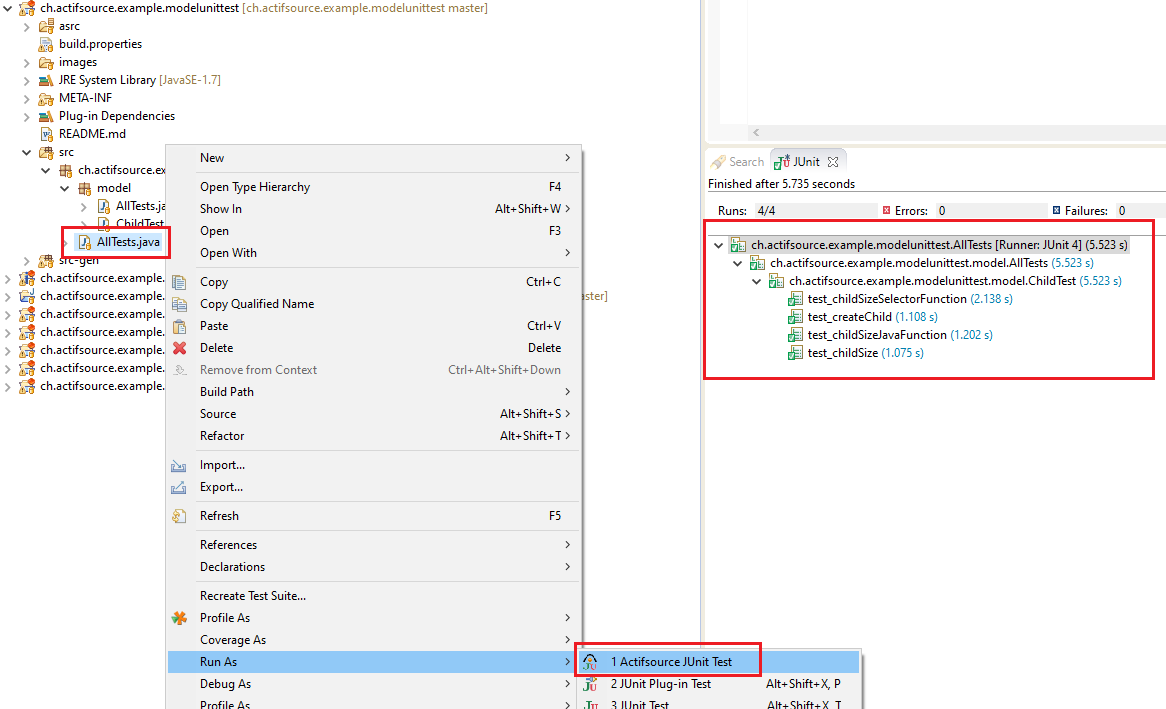Viewport: 1166px width, 709px height.
Task: Click the Search tab magnifier icon
Action: point(718,161)
